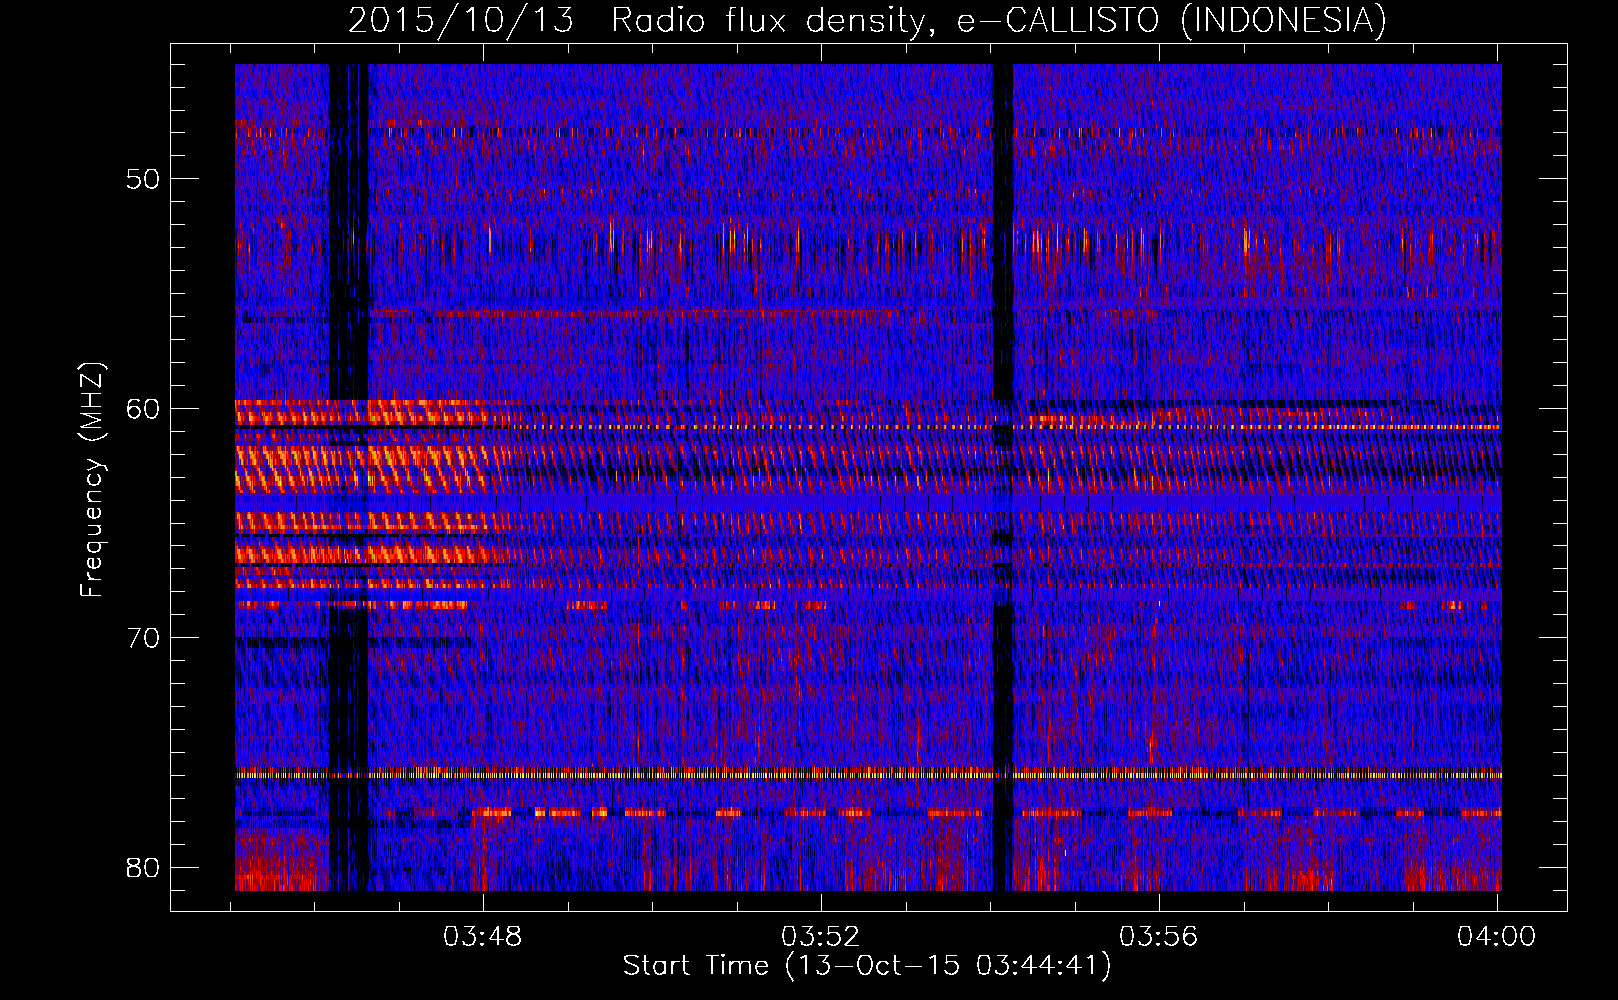Click the "Frequency (MHZ)" axis label

click(92, 480)
